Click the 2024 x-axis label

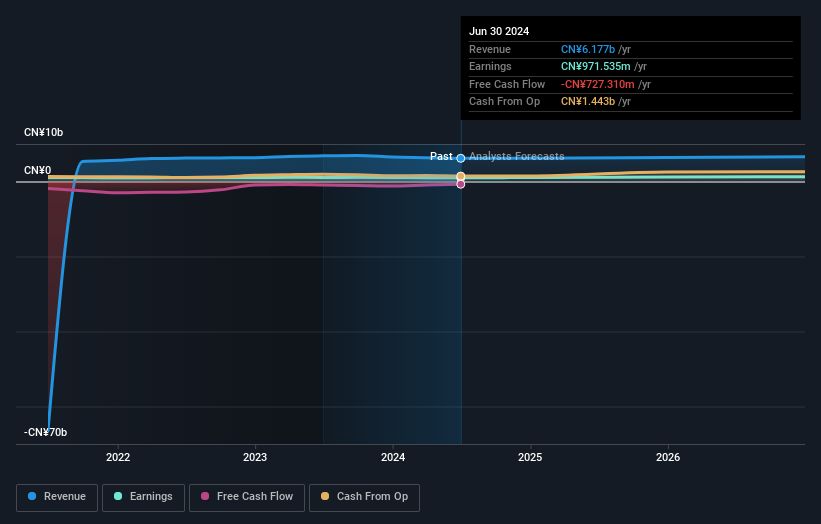[x=393, y=457]
